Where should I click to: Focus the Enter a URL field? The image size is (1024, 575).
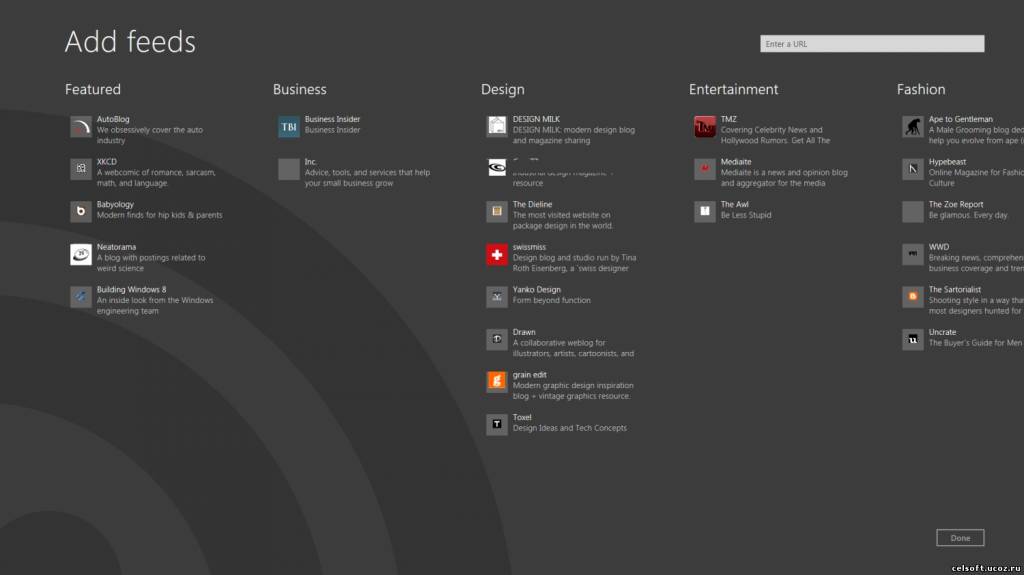[872, 44]
